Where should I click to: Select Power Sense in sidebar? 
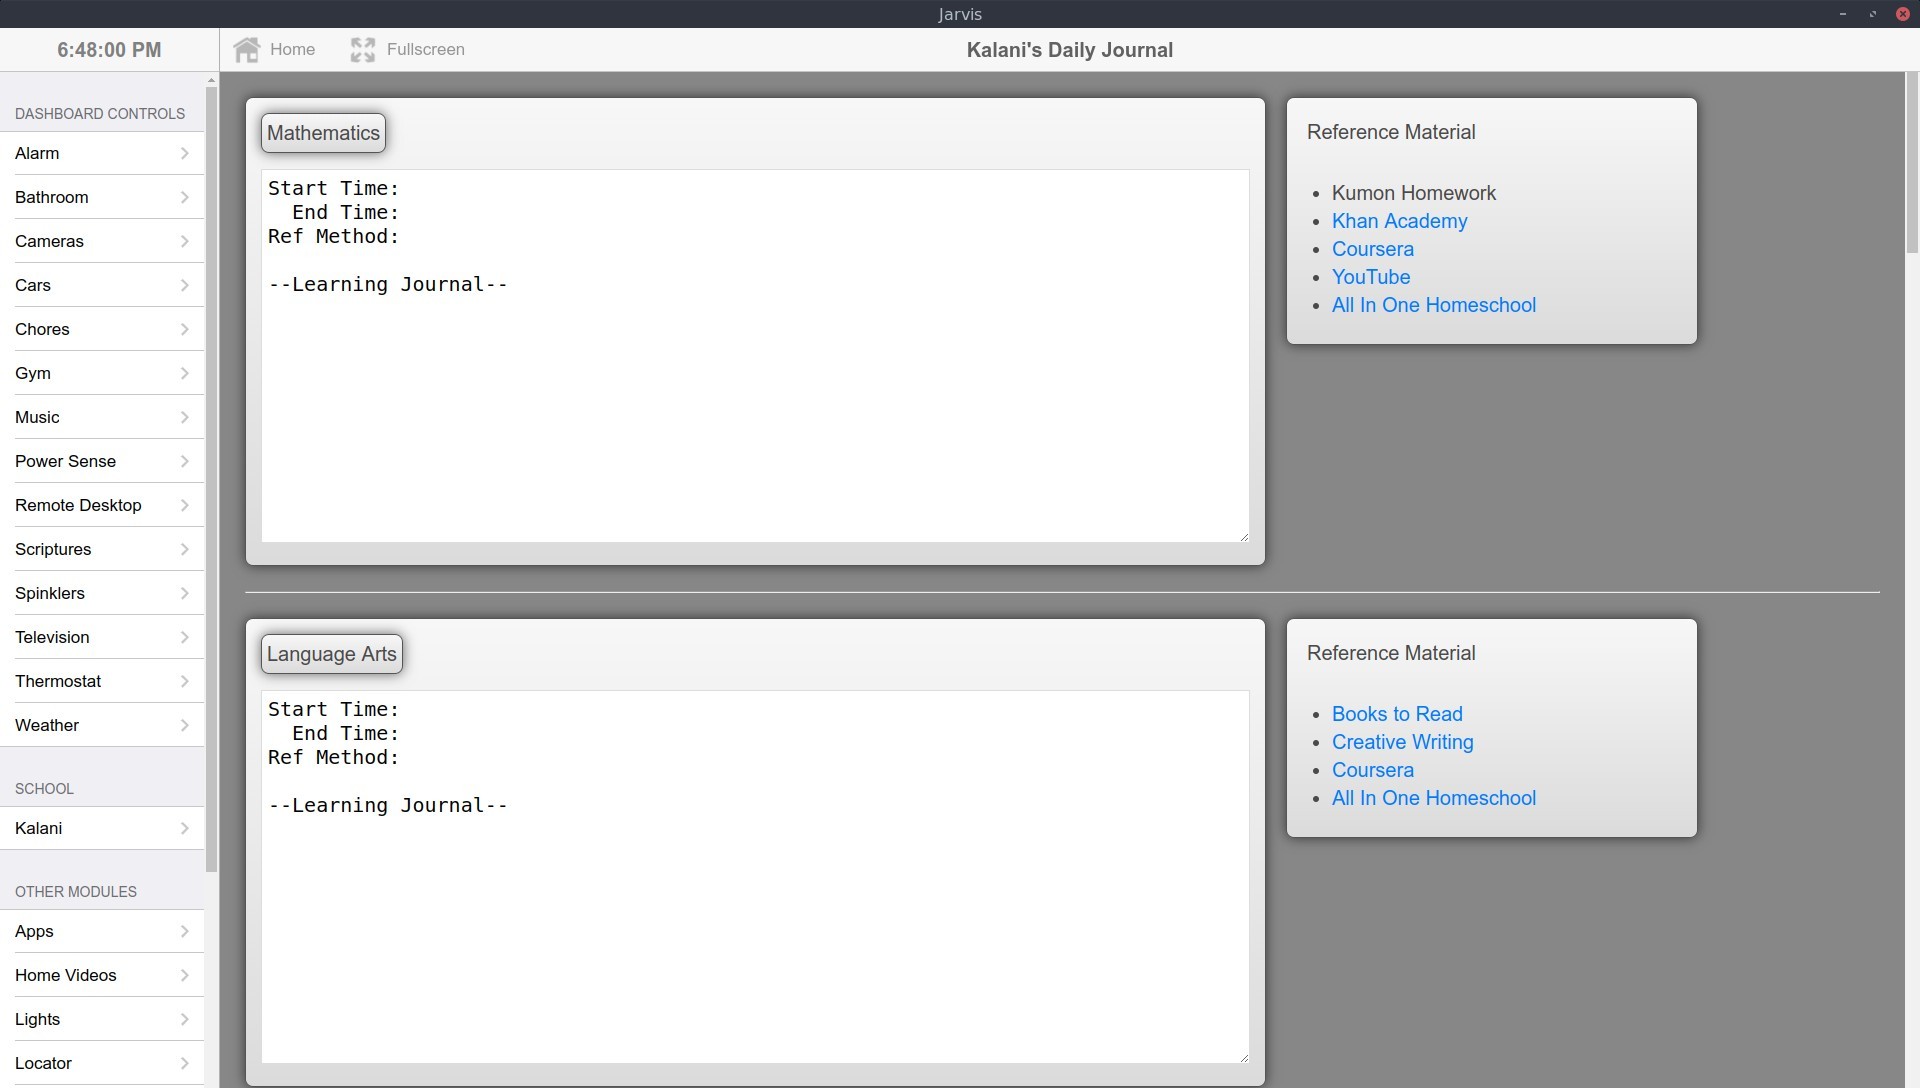point(66,462)
